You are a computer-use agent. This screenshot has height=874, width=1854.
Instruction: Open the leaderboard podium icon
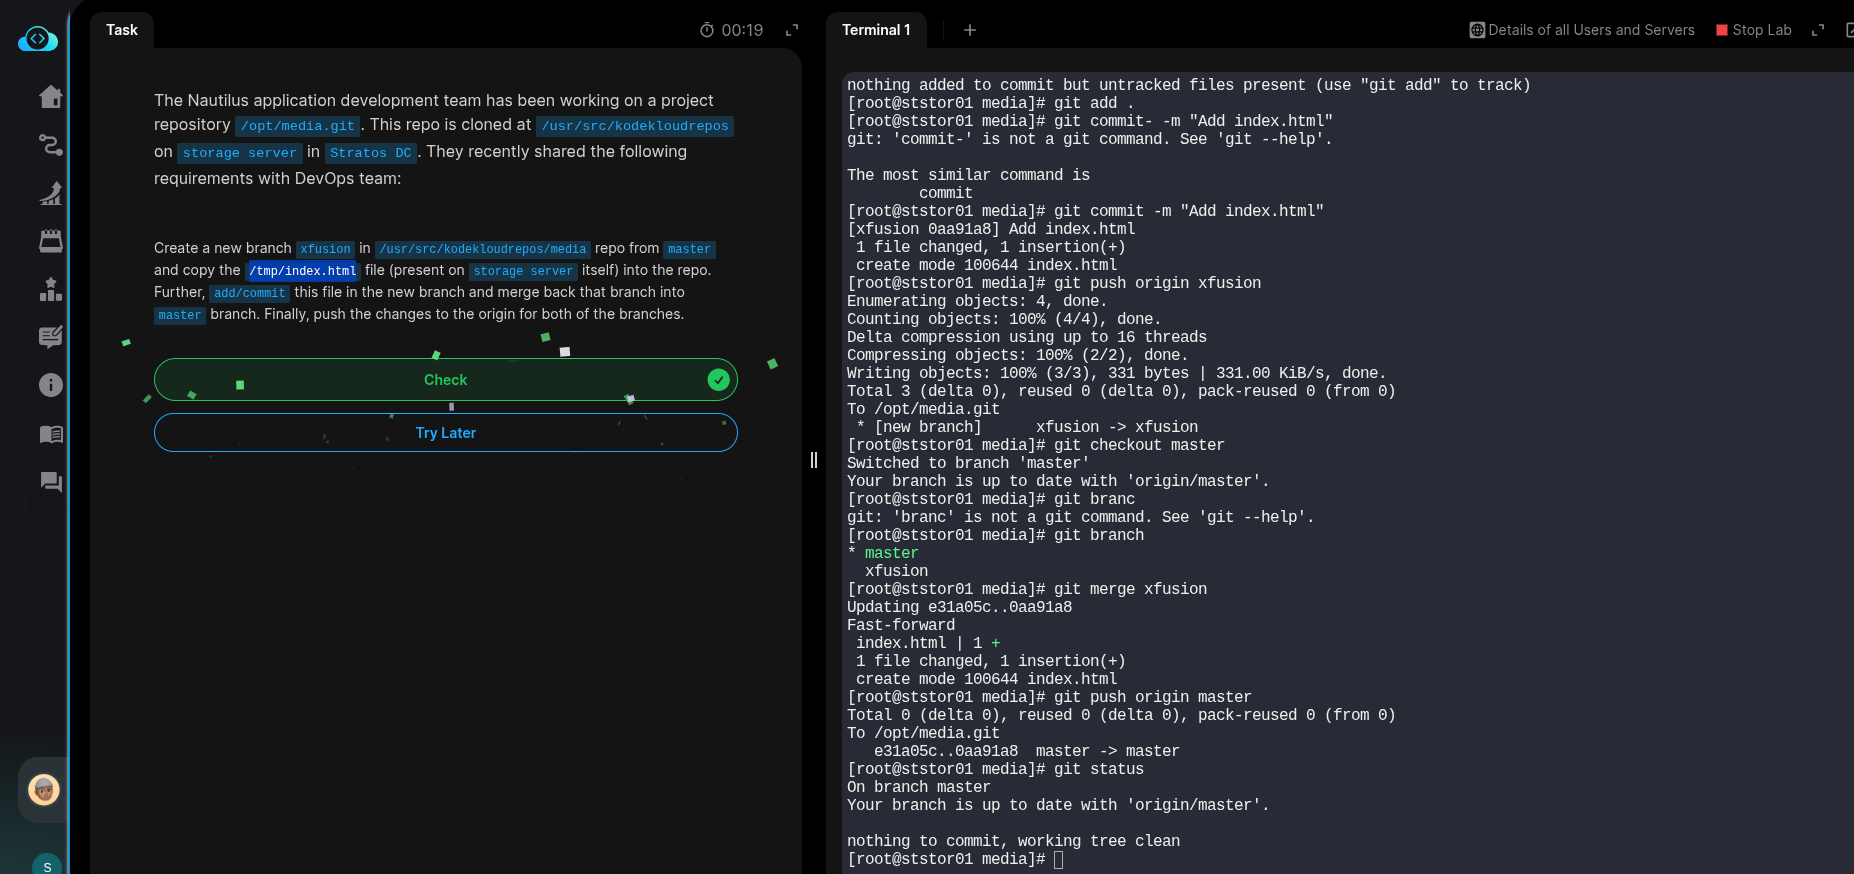pyautogui.click(x=51, y=289)
